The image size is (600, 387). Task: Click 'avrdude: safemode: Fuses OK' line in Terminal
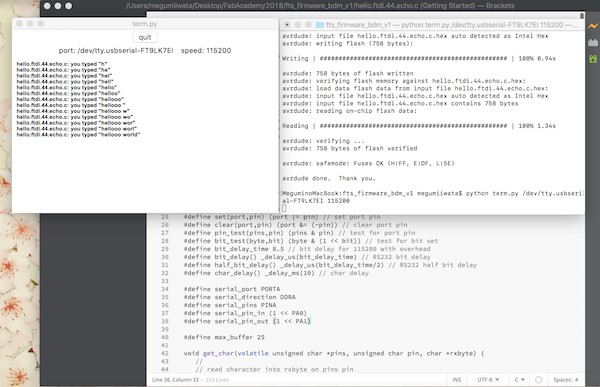pos(368,163)
